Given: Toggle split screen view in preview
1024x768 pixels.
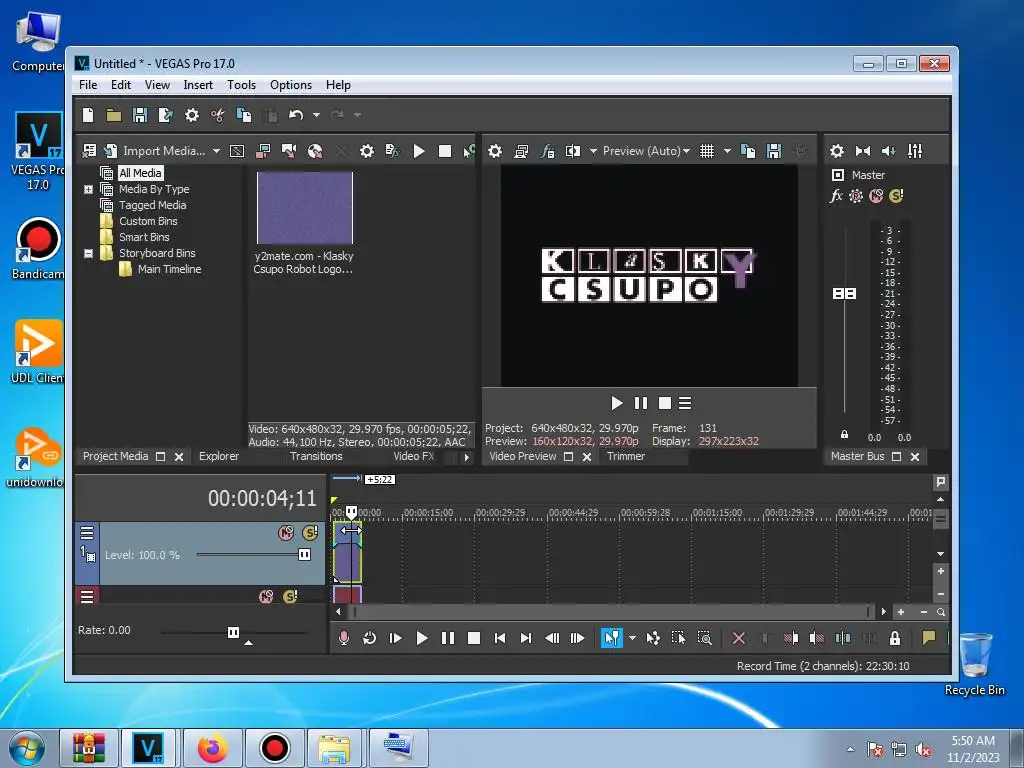Looking at the screenshot, I should [x=573, y=151].
